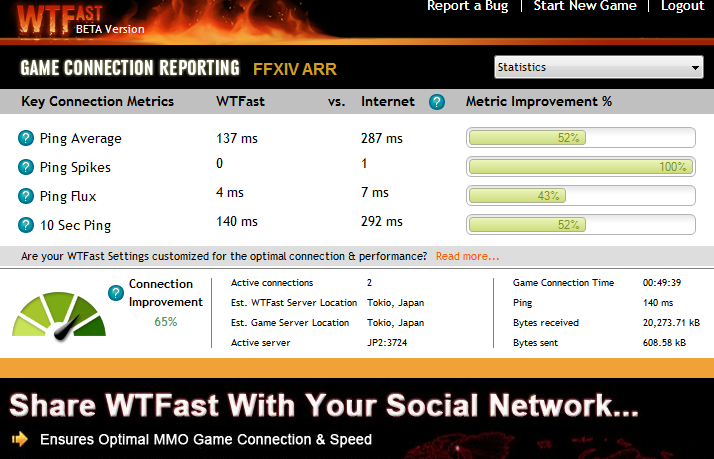Click the 65% connection improvement value
The height and width of the screenshot is (459, 714).
(x=166, y=322)
